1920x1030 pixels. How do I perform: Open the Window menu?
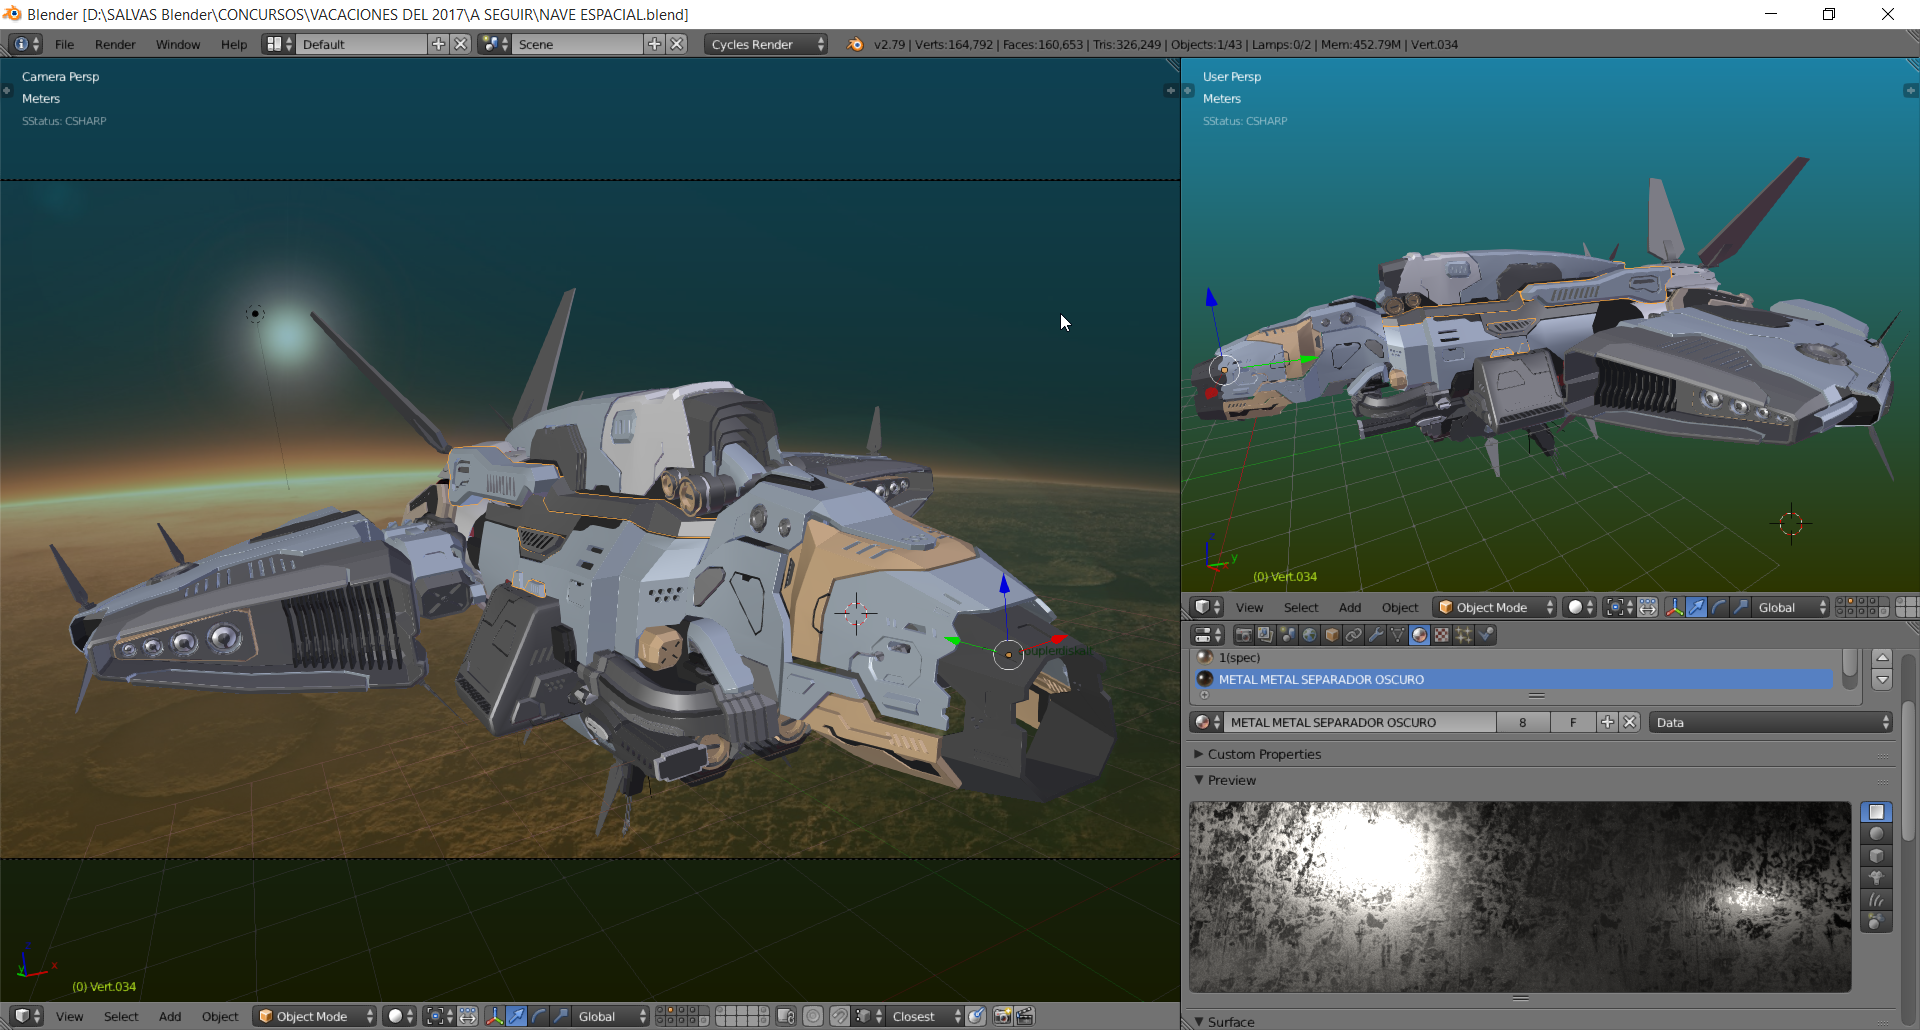pos(178,44)
